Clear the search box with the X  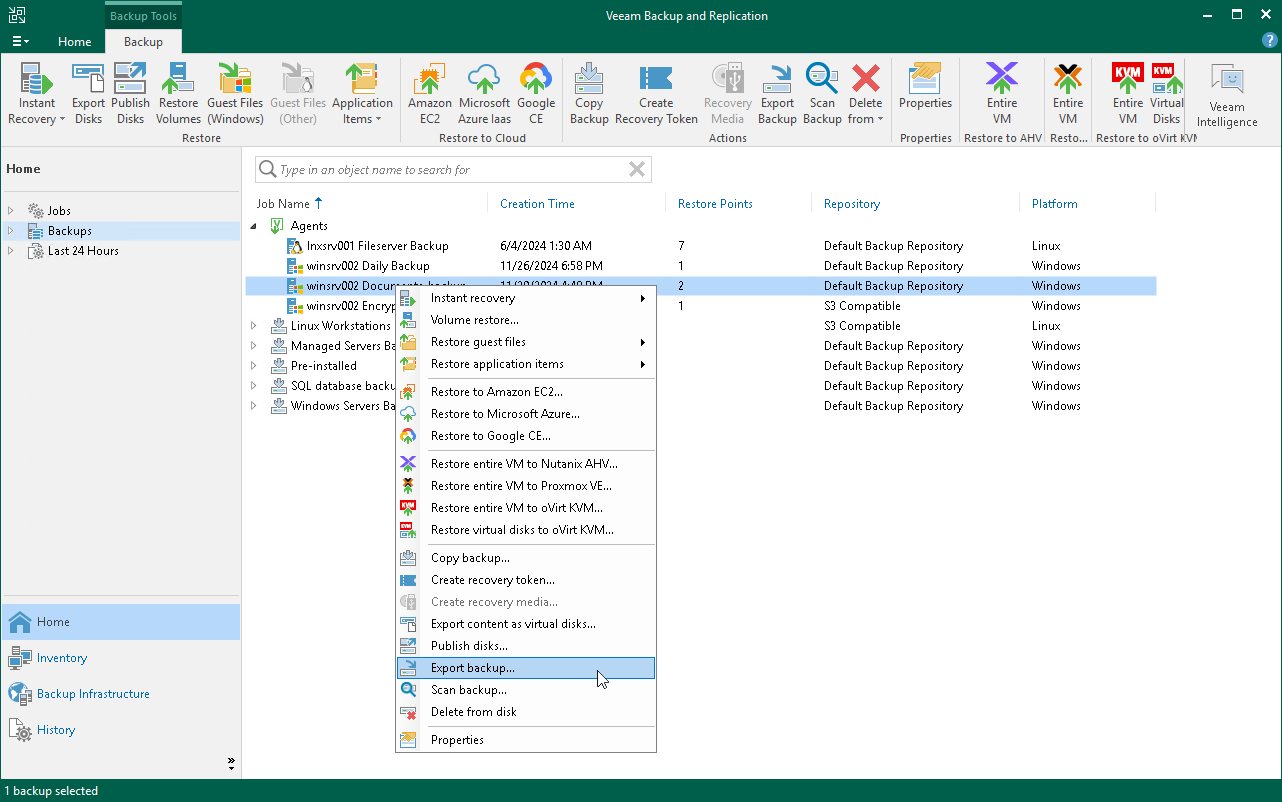pyautogui.click(x=636, y=169)
